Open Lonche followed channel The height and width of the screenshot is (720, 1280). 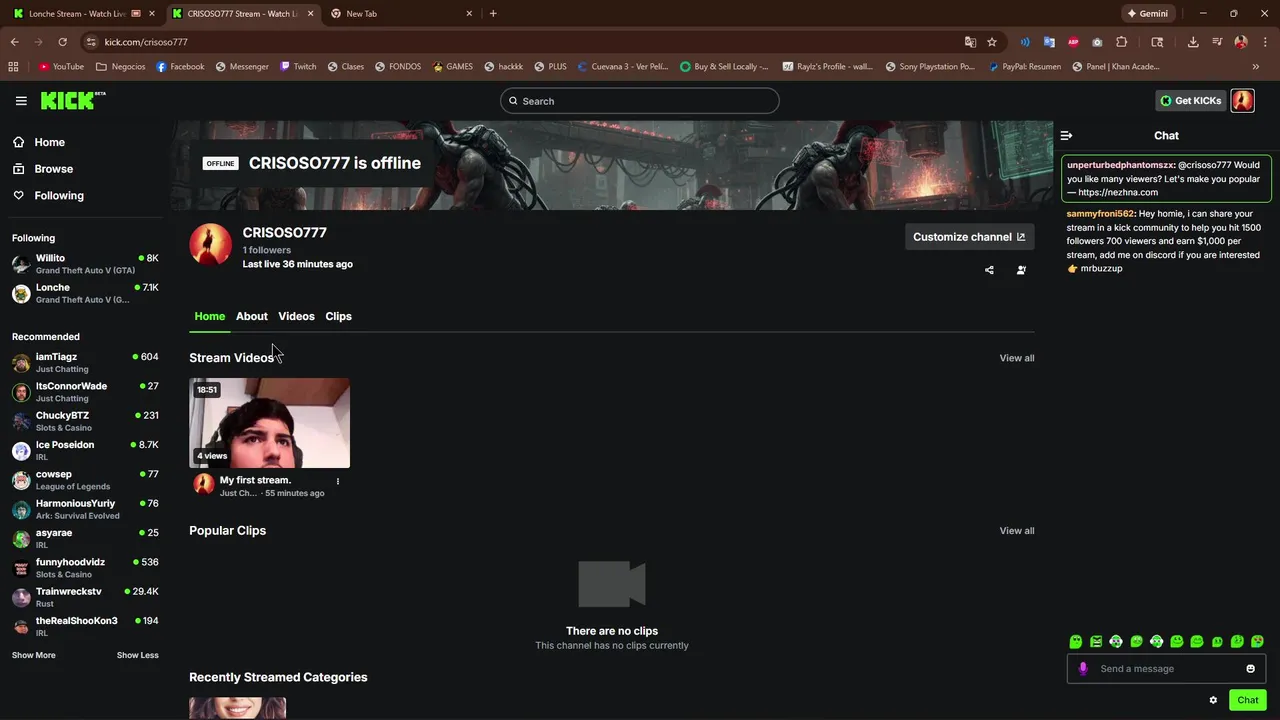pos(85,293)
